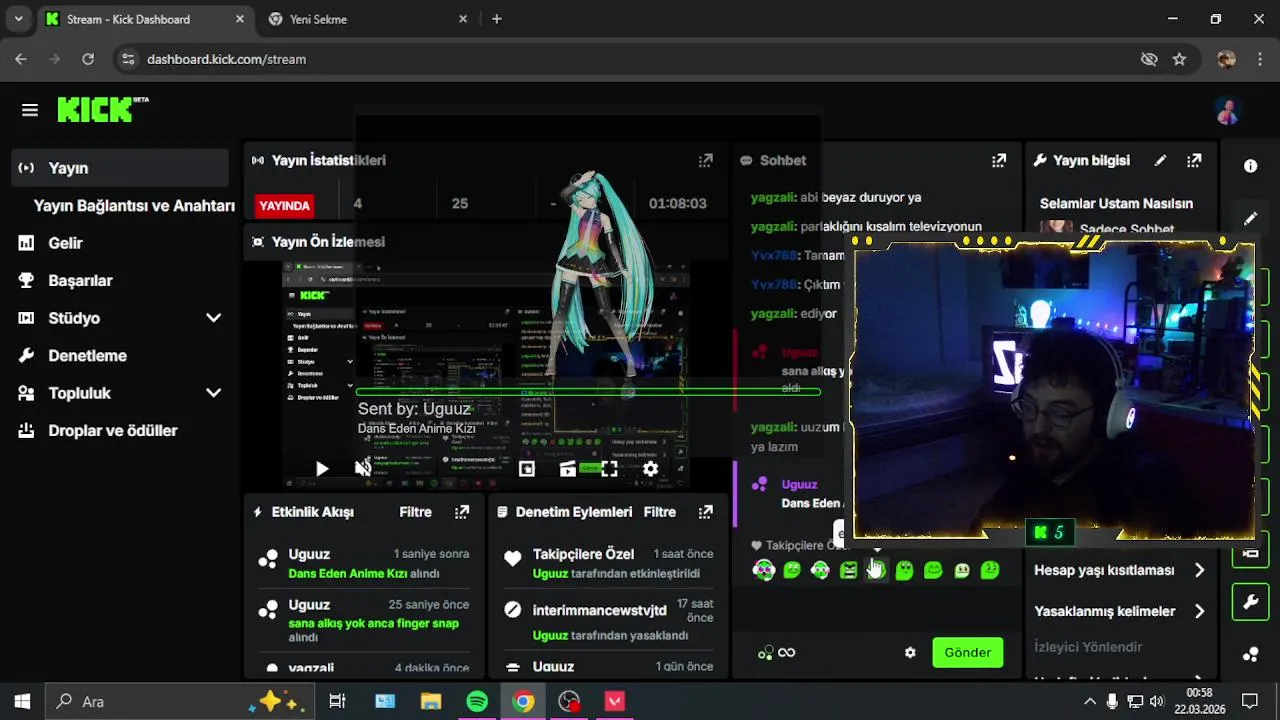Open Yayın Bağlantısı ve Anahtarı
Screen dimensions: 1280x720
pos(134,206)
